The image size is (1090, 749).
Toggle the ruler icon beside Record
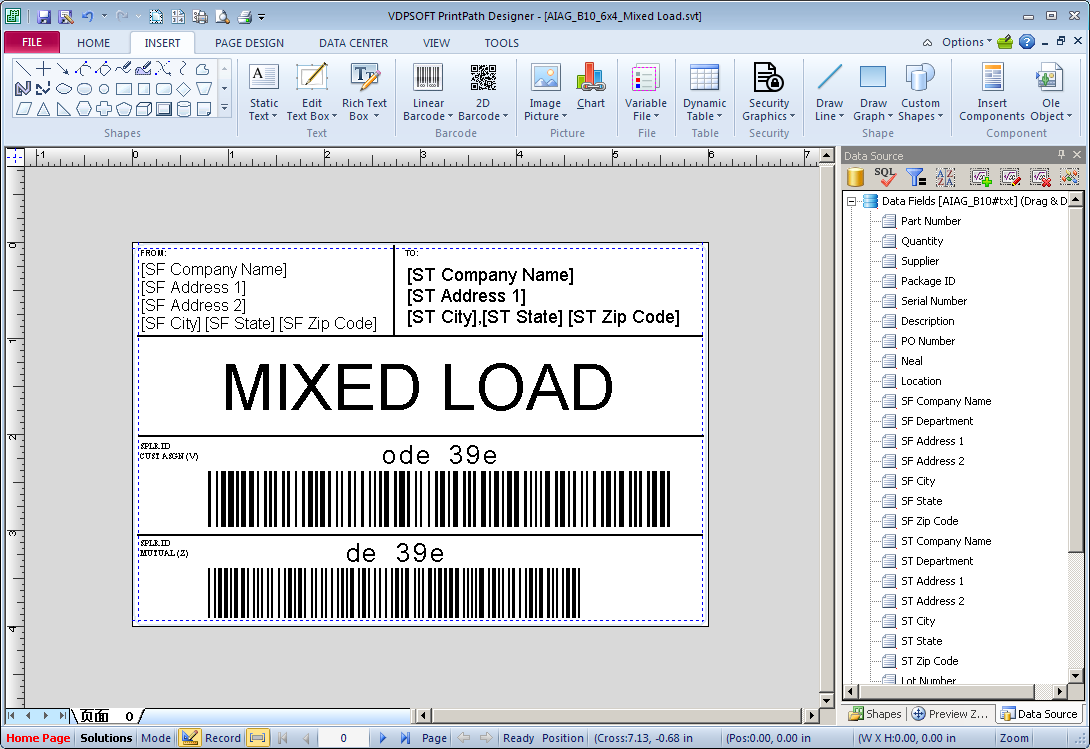(x=257, y=738)
